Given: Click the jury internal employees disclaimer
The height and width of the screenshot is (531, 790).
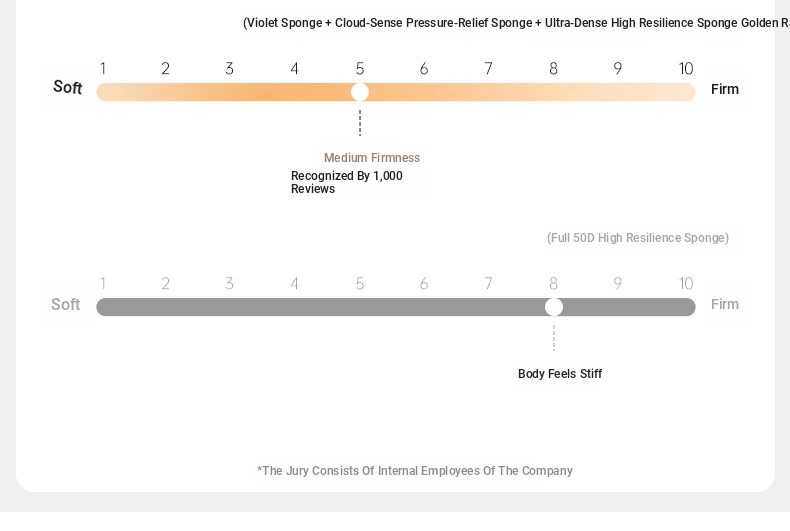Looking at the screenshot, I should pos(415,471).
